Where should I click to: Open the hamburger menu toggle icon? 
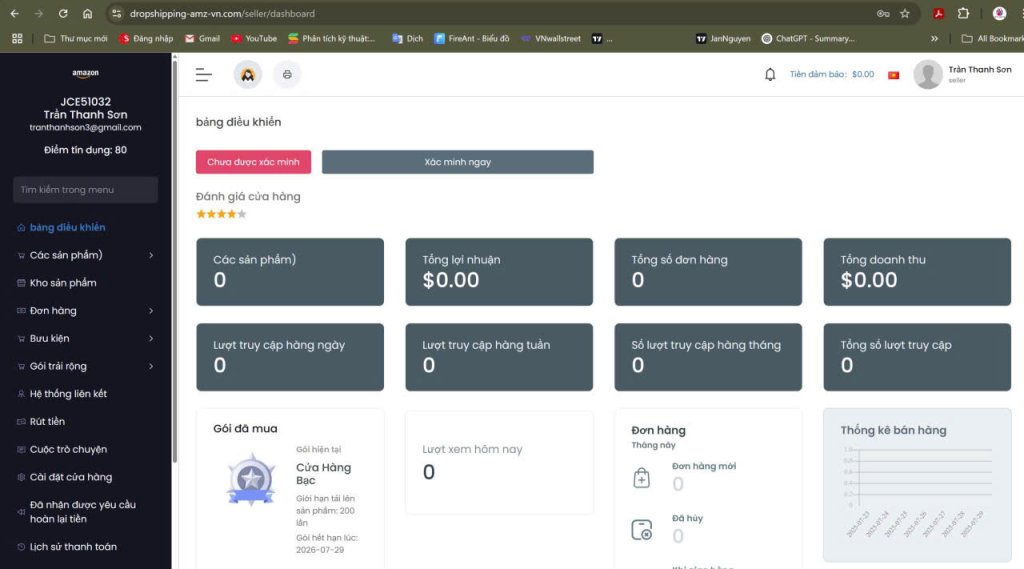pyautogui.click(x=204, y=74)
